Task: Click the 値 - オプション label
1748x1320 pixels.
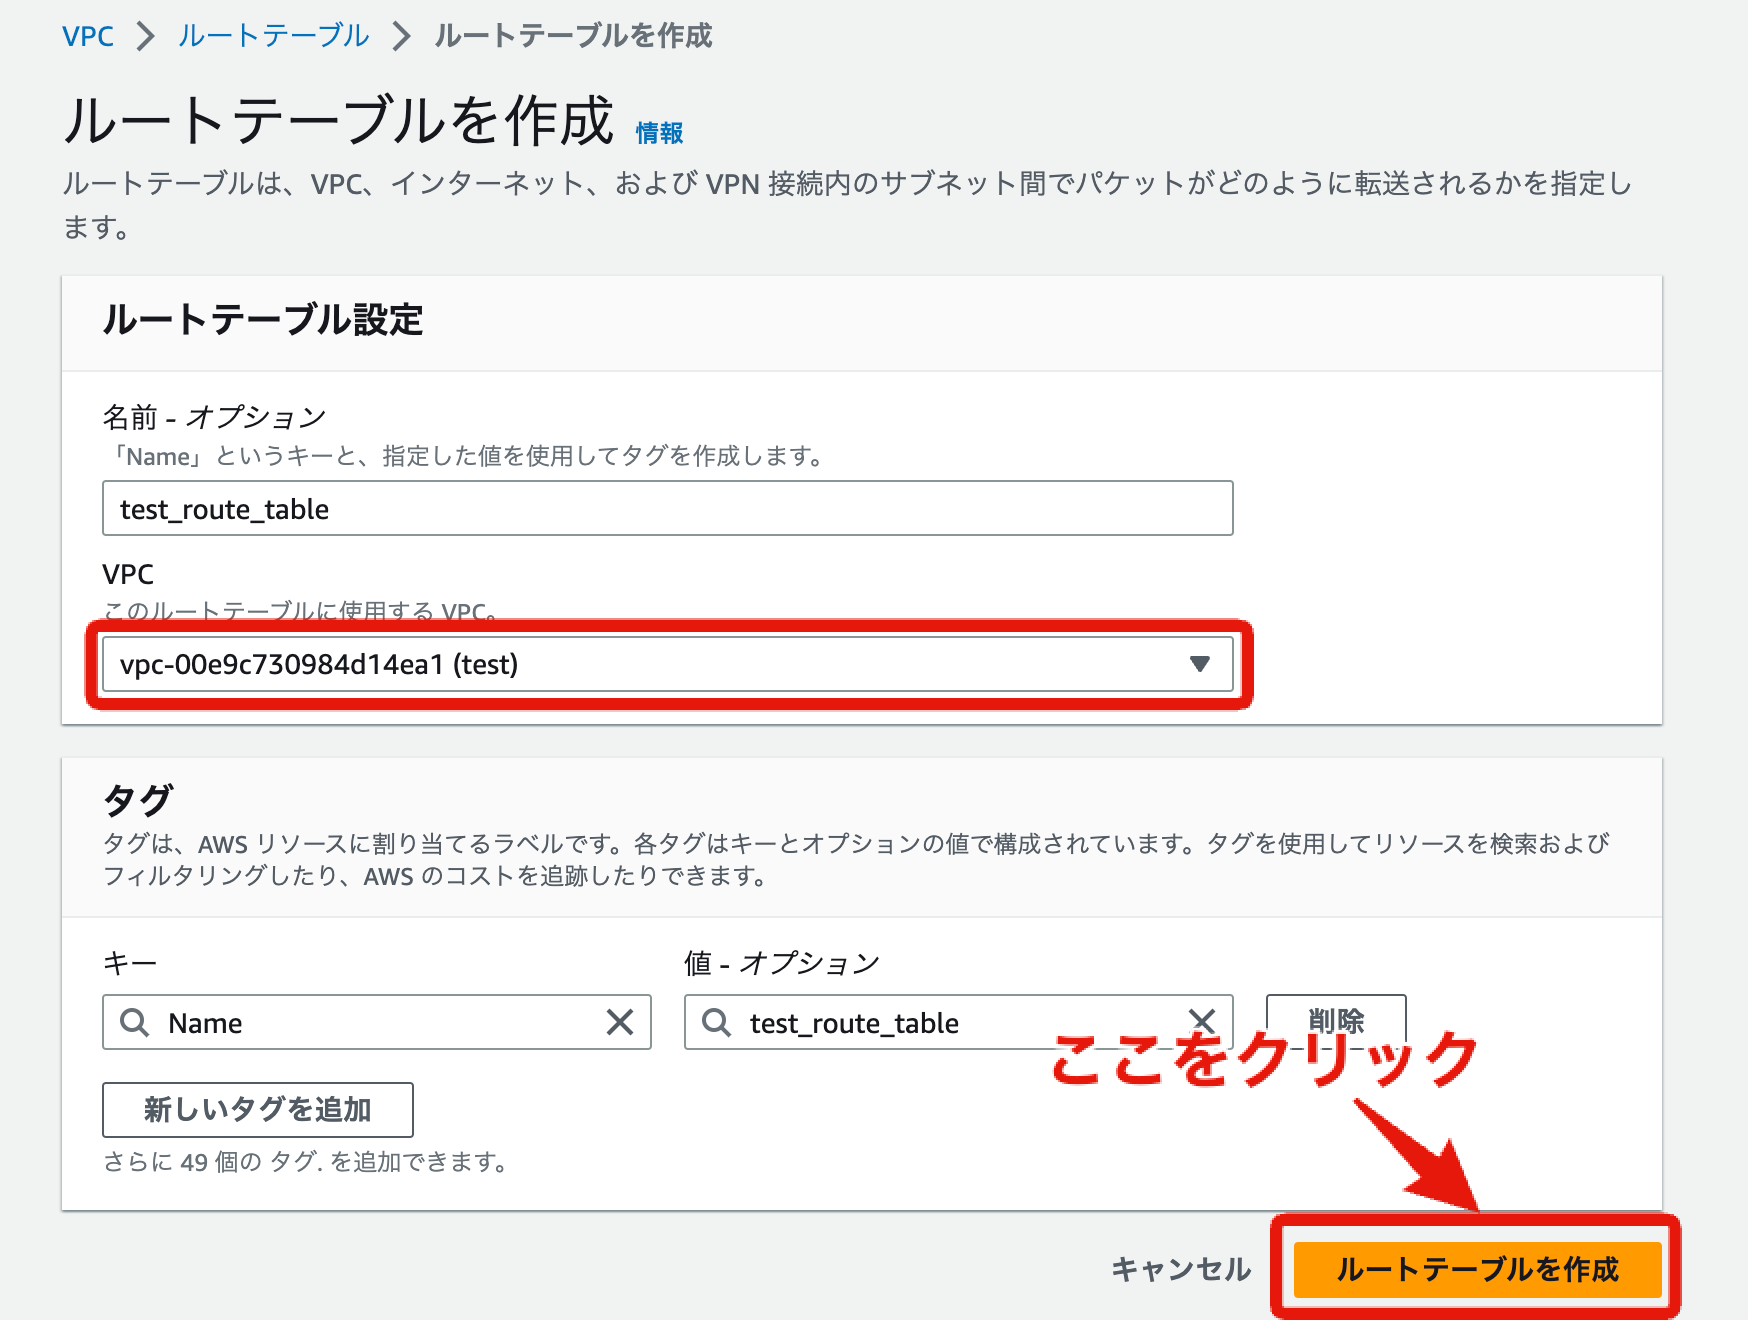Action: point(782,962)
